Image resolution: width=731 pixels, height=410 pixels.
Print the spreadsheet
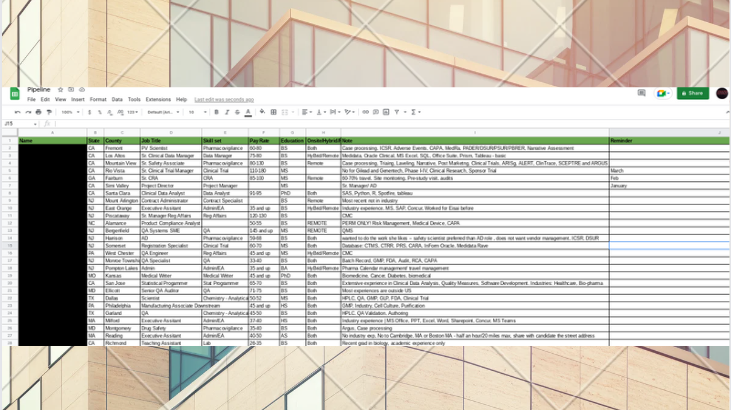pos(38,112)
